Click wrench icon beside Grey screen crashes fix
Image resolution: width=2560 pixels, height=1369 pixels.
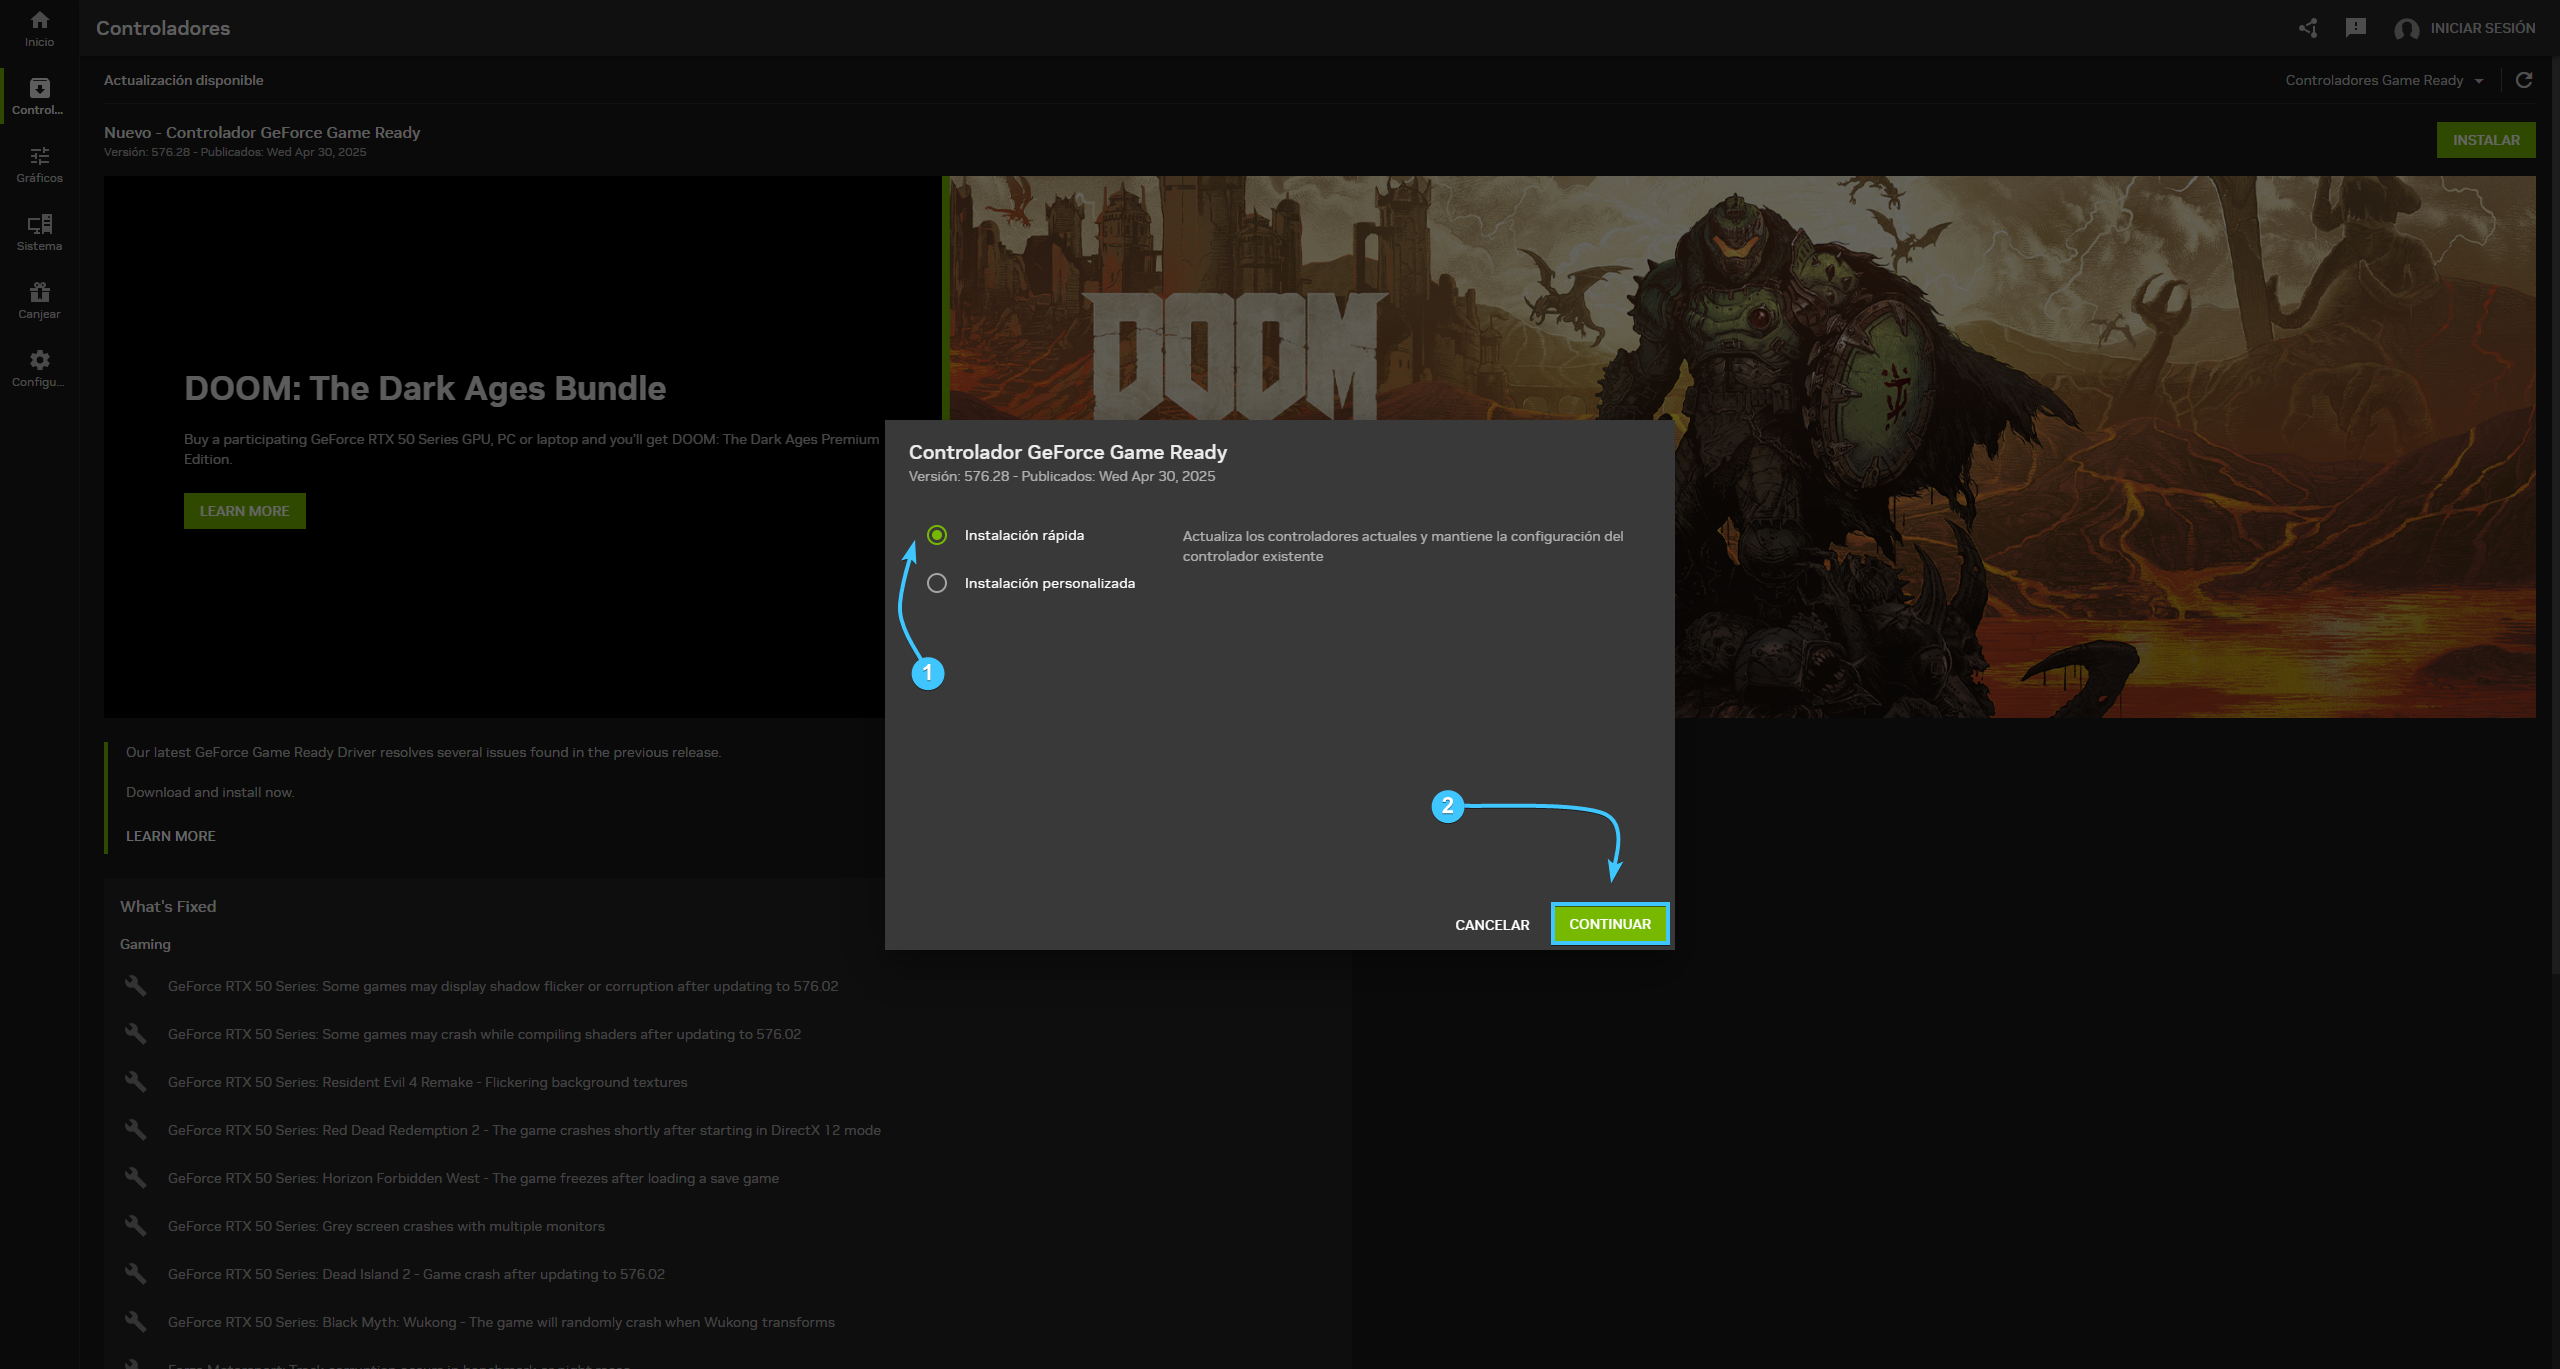pyautogui.click(x=135, y=1225)
